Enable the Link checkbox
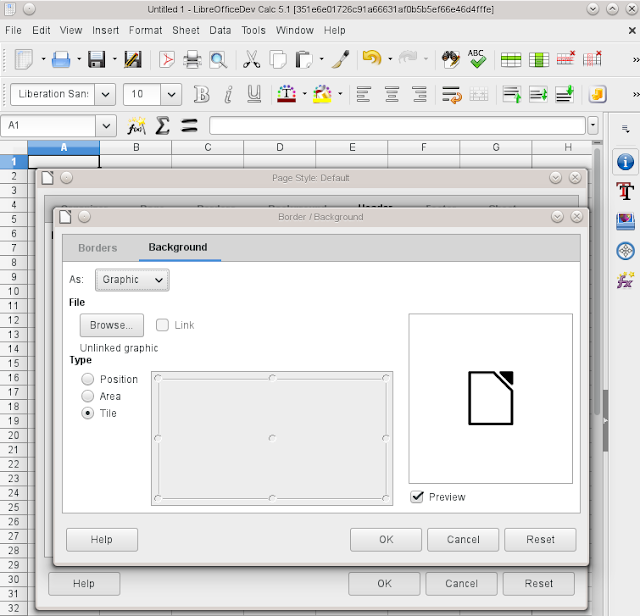 pos(162,325)
